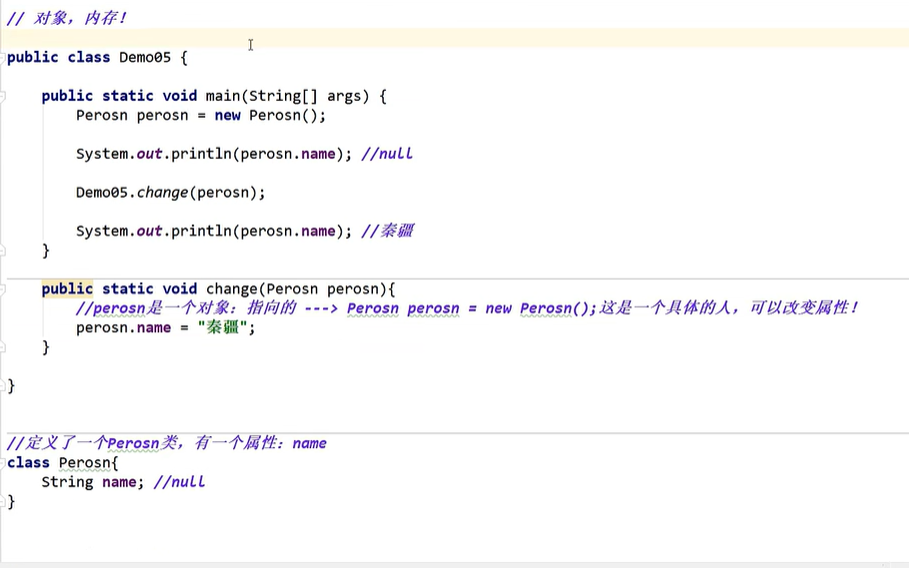
Task: Collapse the main method fold marker
Action: (x=2, y=96)
